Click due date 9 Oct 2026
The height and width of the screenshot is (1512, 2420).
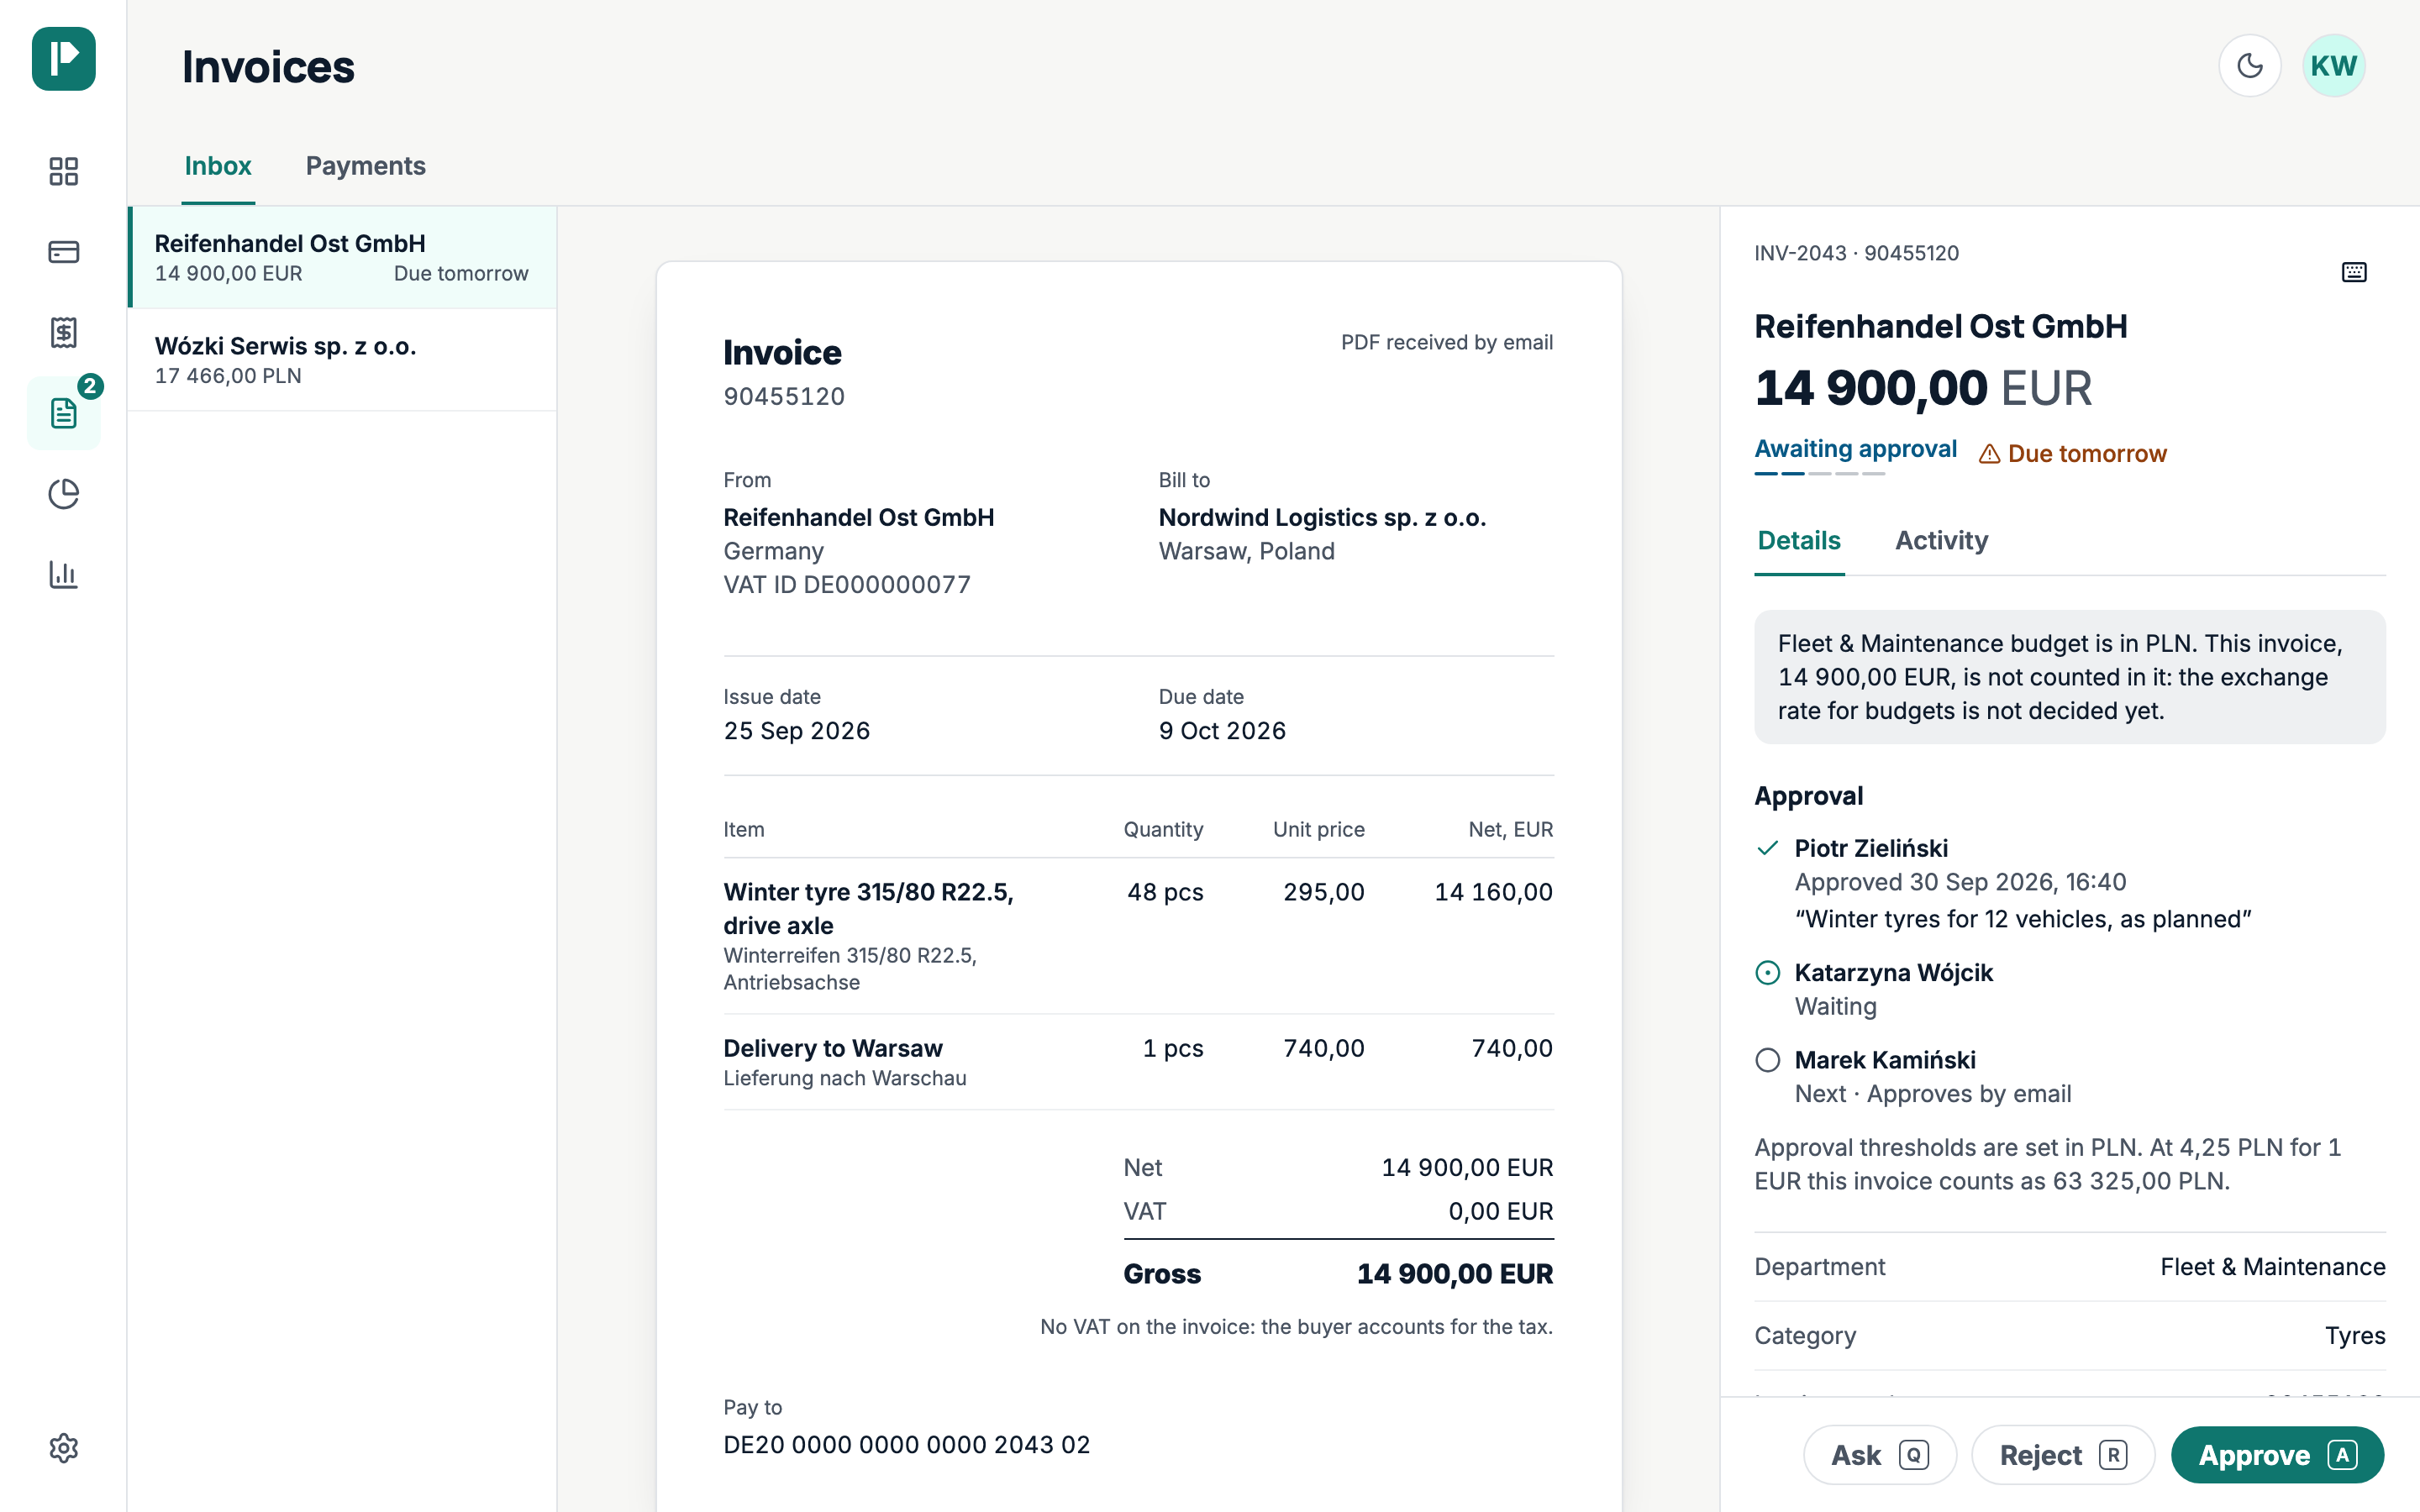1222,731
